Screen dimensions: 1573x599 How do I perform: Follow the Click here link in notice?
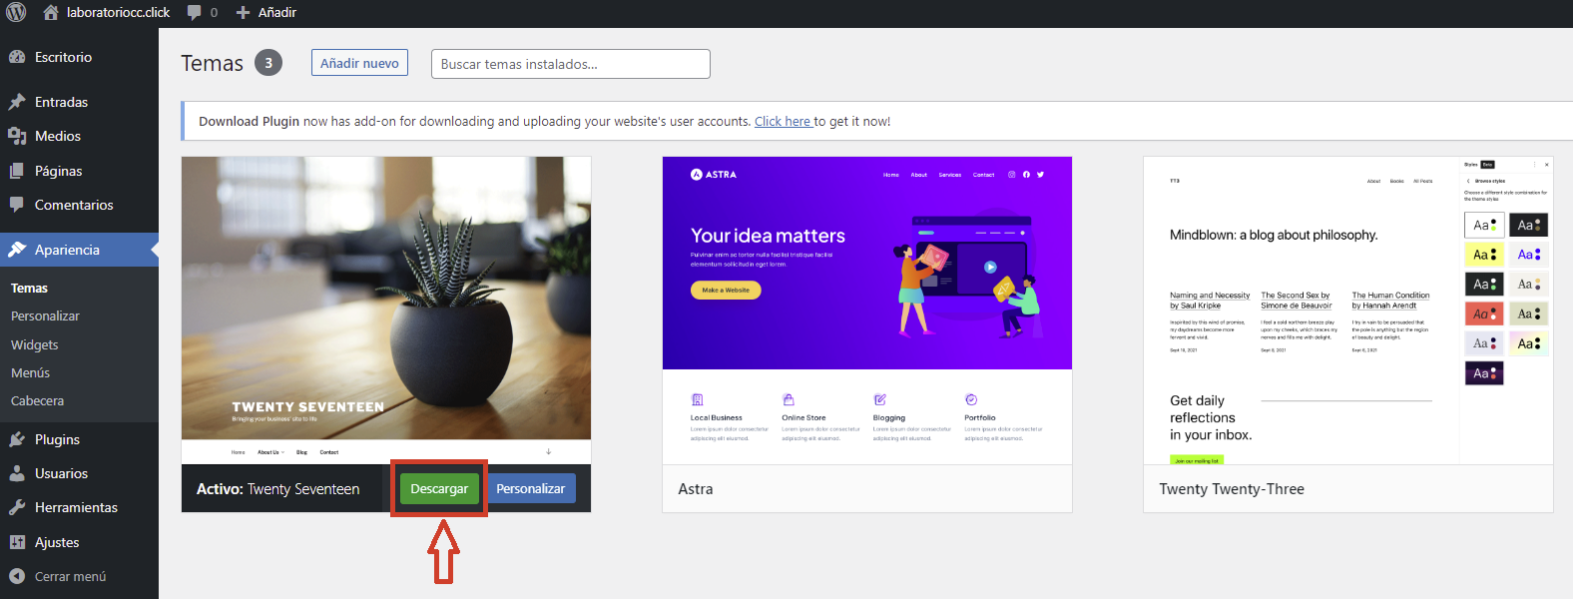(x=783, y=121)
